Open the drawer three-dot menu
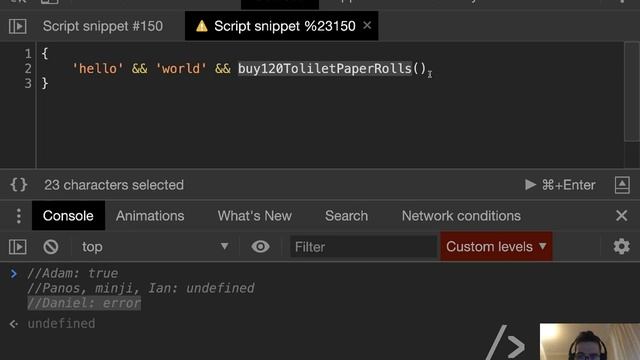Image resolution: width=640 pixels, height=360 pixels. pyautogui.click(x=18, y=216)
